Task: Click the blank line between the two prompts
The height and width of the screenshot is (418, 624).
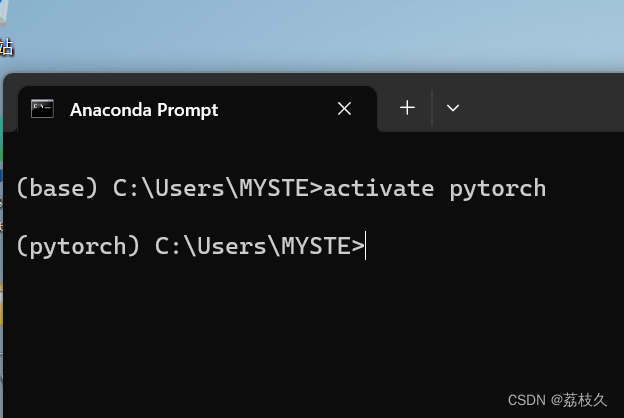Action: [x=300, y=217]
